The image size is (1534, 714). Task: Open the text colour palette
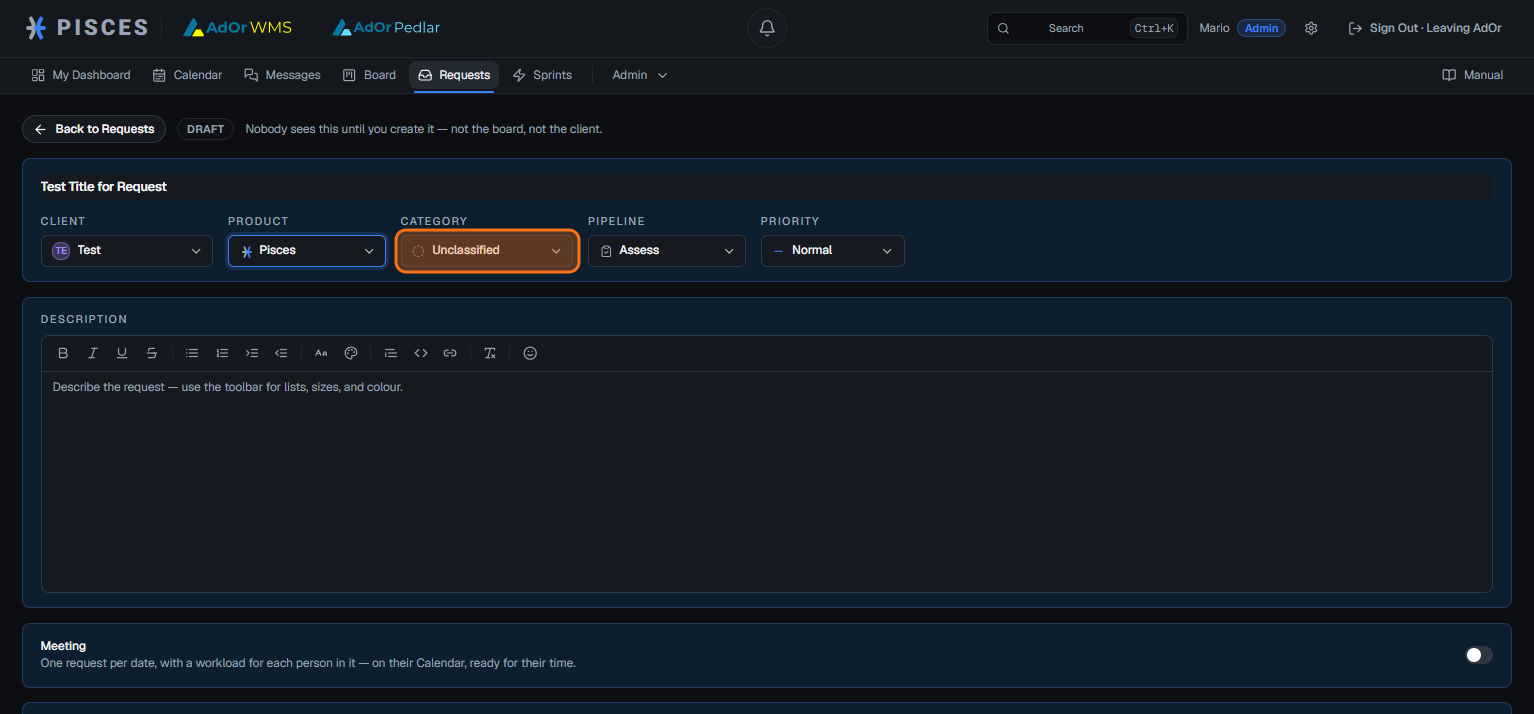351,353
